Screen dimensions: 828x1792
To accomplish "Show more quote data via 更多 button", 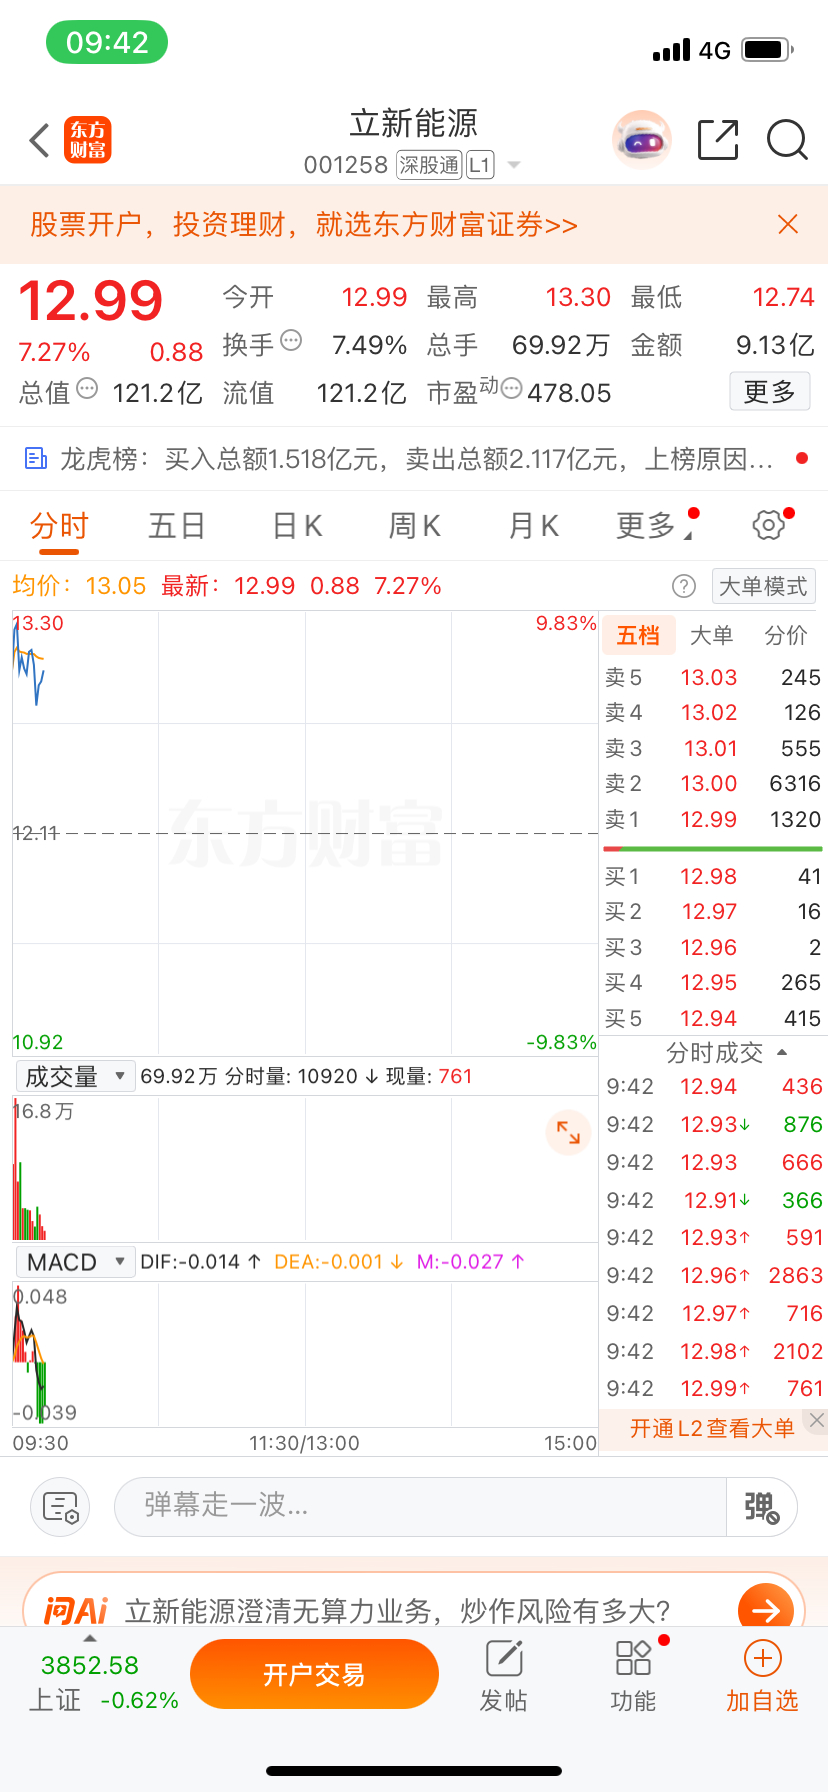I will click(769, 391).
